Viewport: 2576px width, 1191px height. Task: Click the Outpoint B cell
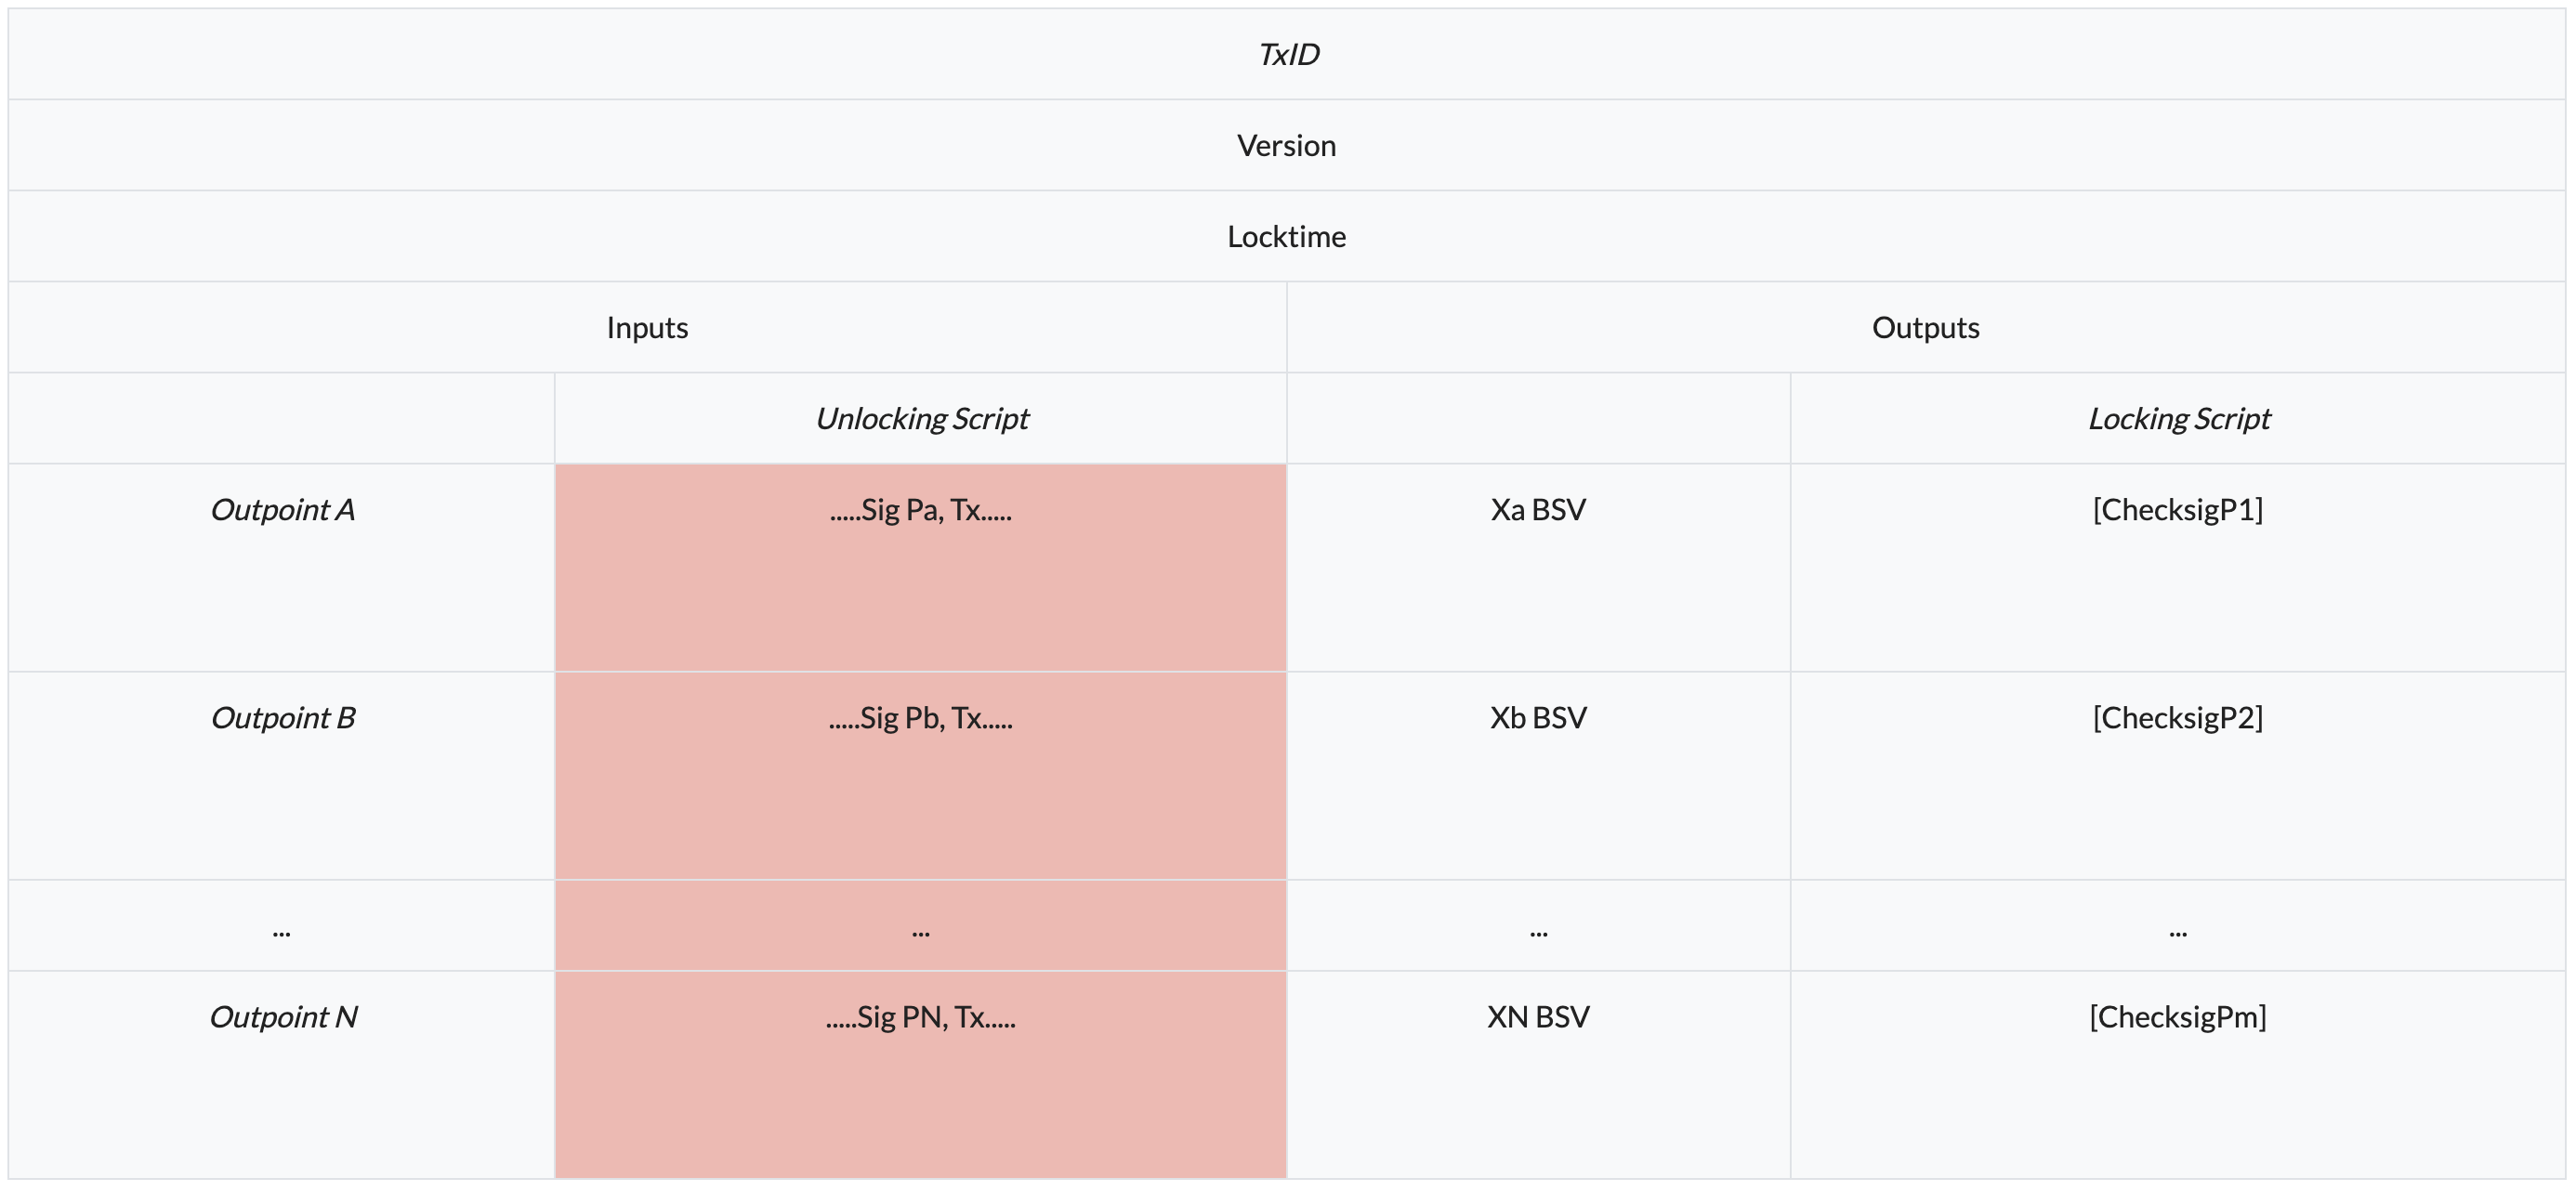tap(282, 718)
